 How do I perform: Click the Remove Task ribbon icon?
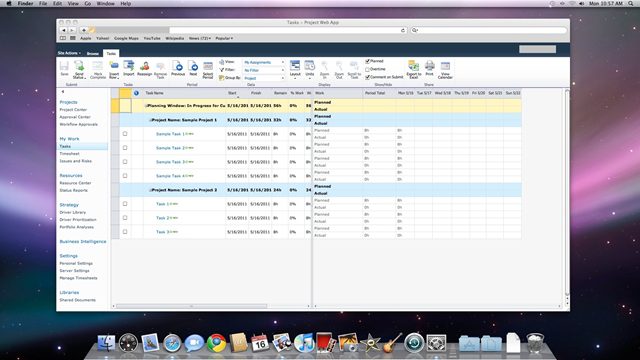160,69
